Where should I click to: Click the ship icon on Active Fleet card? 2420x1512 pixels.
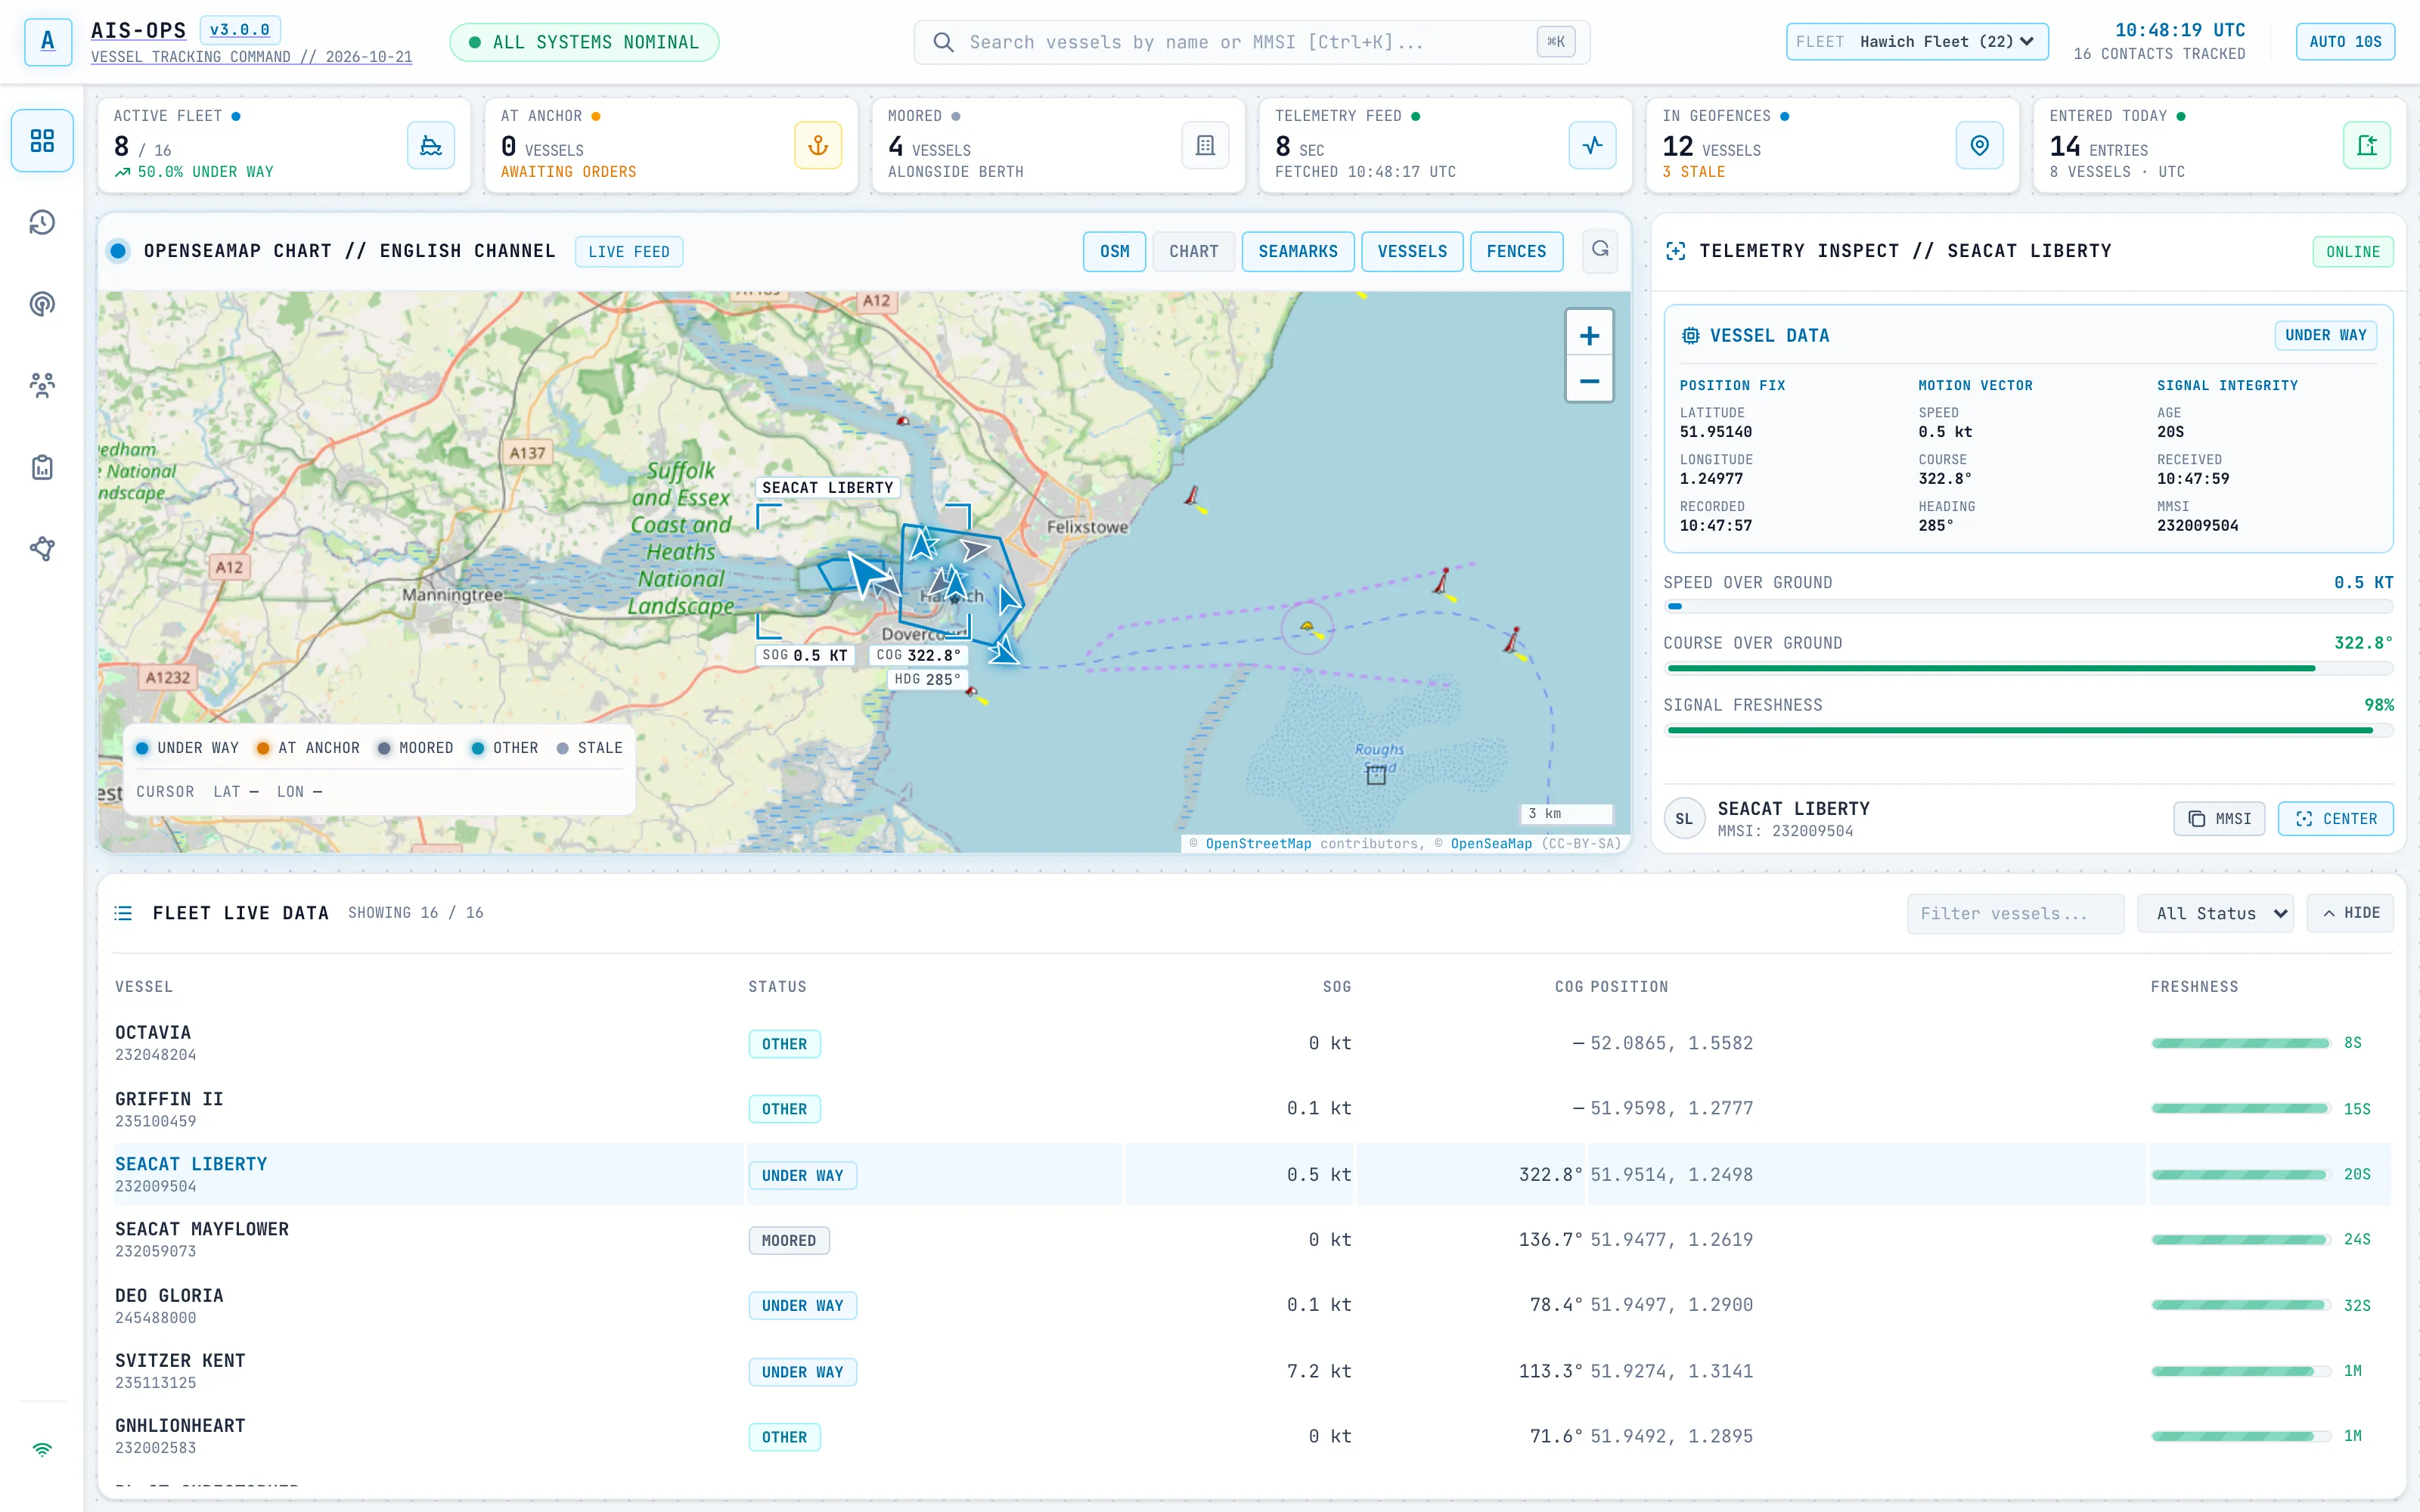(431, 146)
